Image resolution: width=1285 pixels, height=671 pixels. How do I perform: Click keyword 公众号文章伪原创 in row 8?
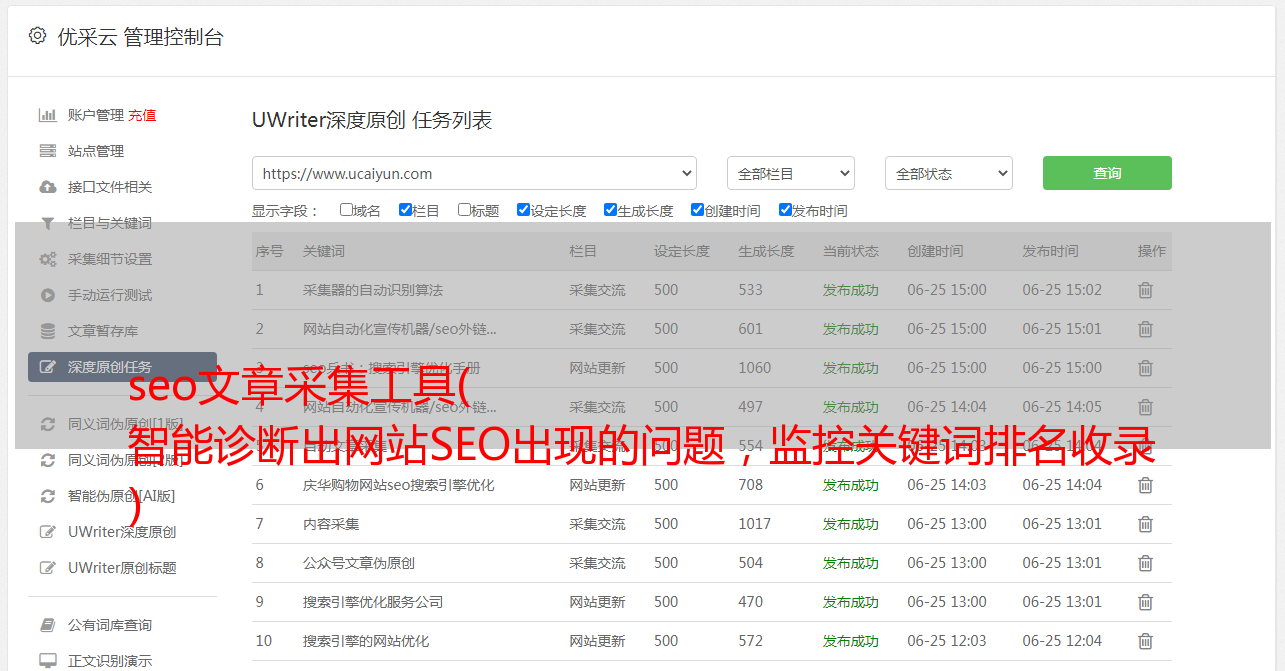pyautogui.click(x=359, y=563)
